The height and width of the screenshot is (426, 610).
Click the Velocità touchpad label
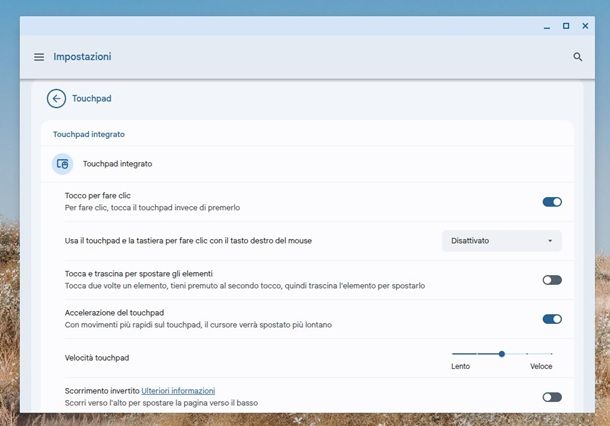[x=97, y=358]
